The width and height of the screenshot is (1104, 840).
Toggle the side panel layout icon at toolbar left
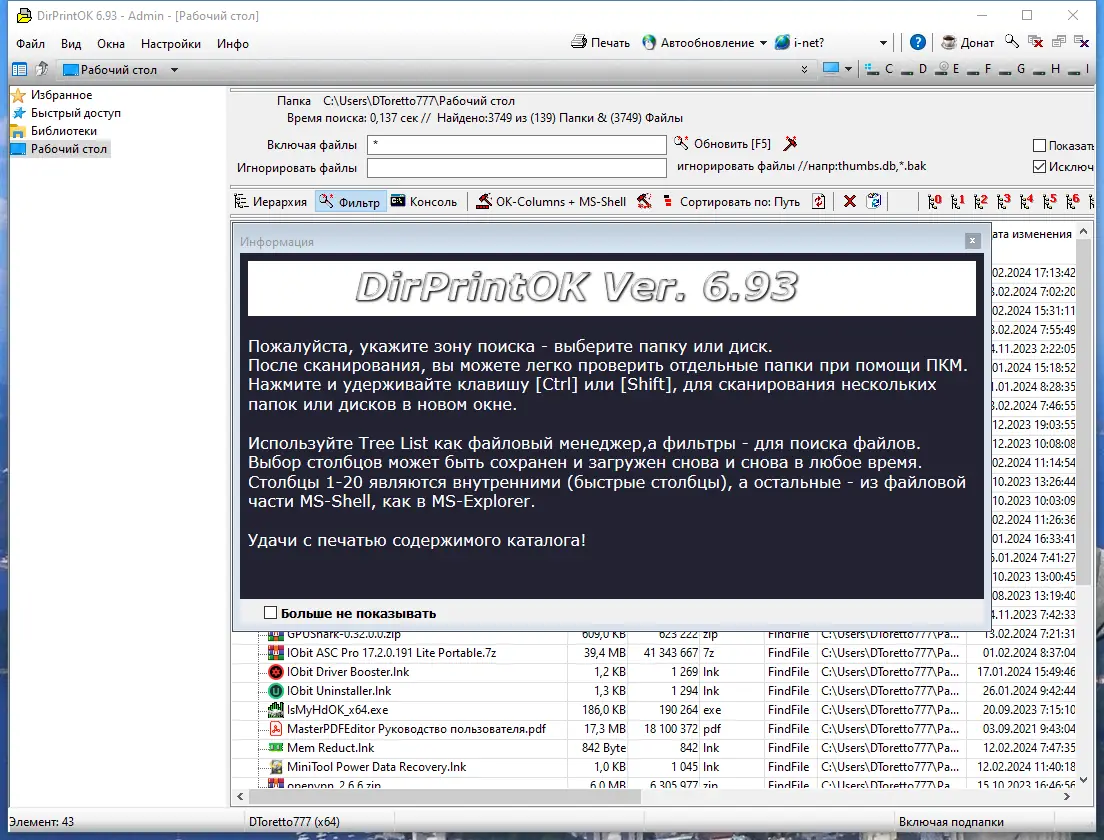coord(20,69)
